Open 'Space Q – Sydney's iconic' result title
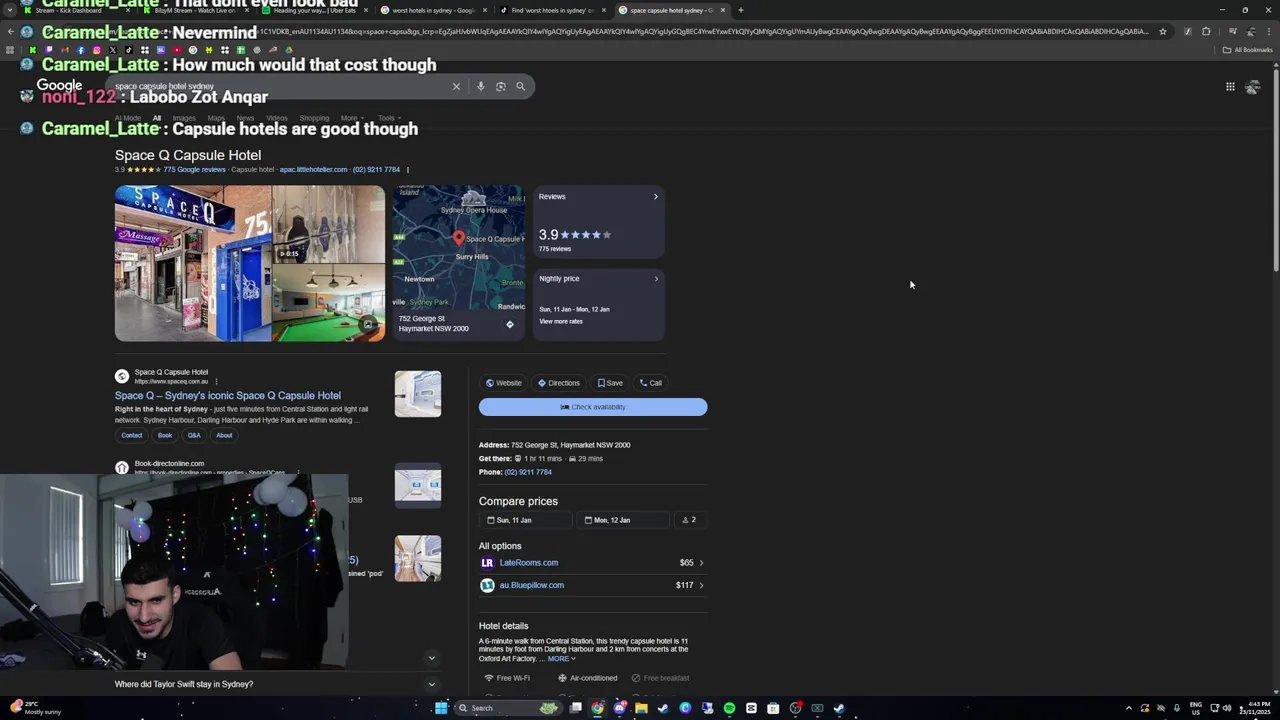This screenshot has width=1280, height=720. [228, 396]
